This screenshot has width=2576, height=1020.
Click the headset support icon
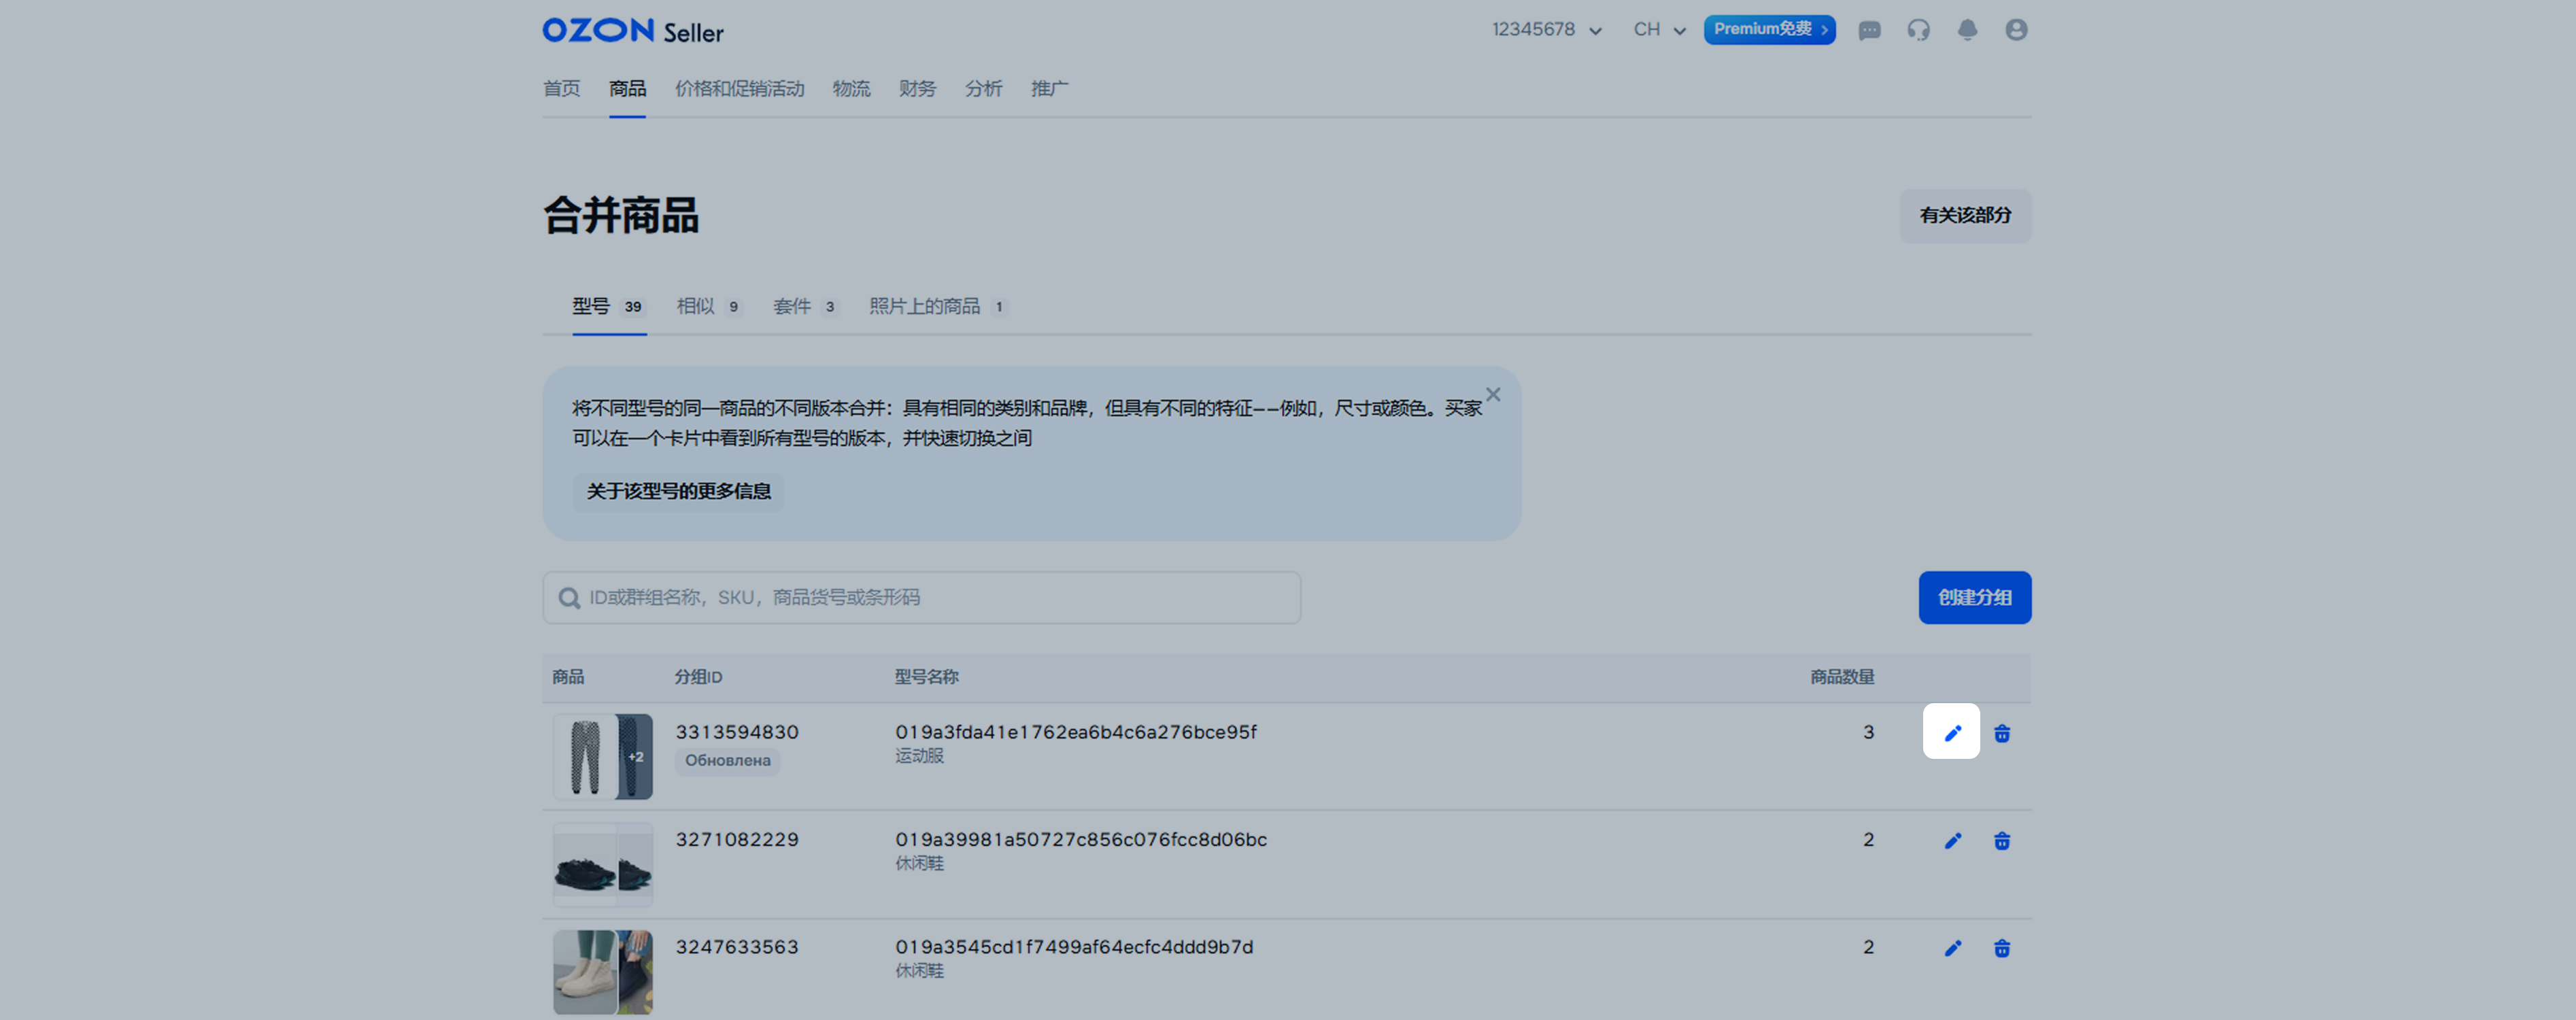pos(1918,30)
